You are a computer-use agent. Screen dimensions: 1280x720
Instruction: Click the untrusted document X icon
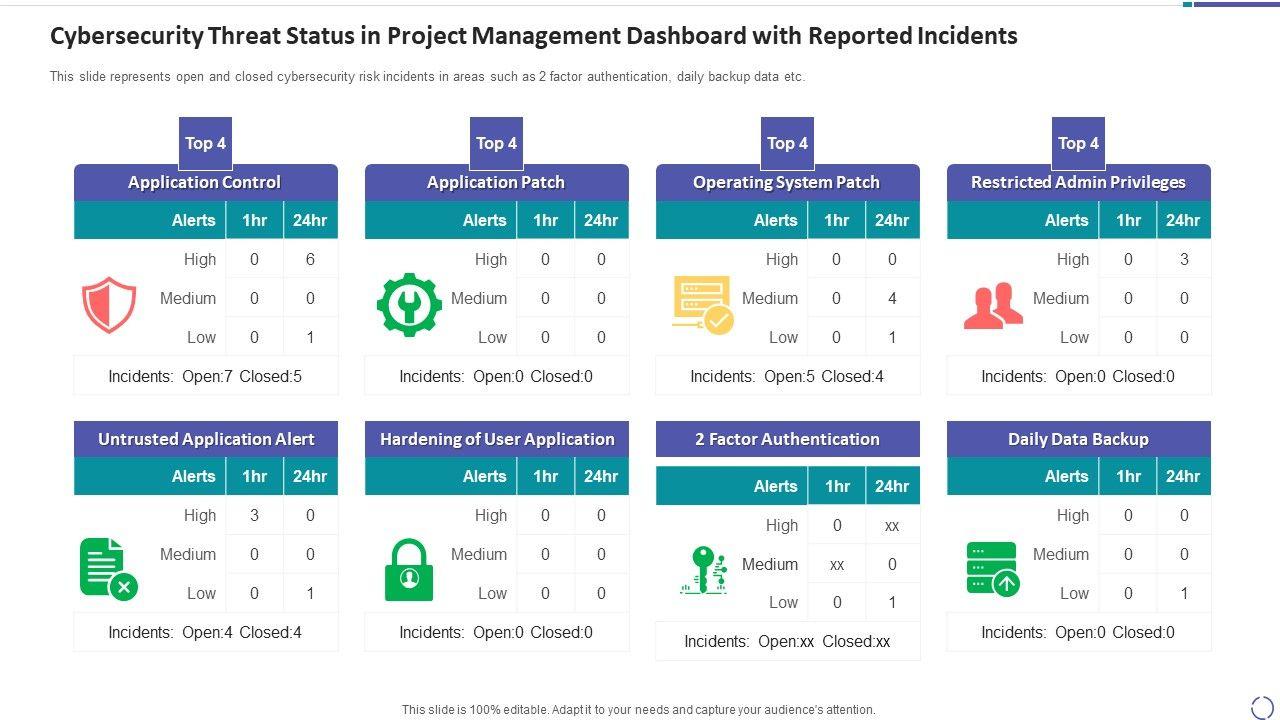(x=108, y=569)
